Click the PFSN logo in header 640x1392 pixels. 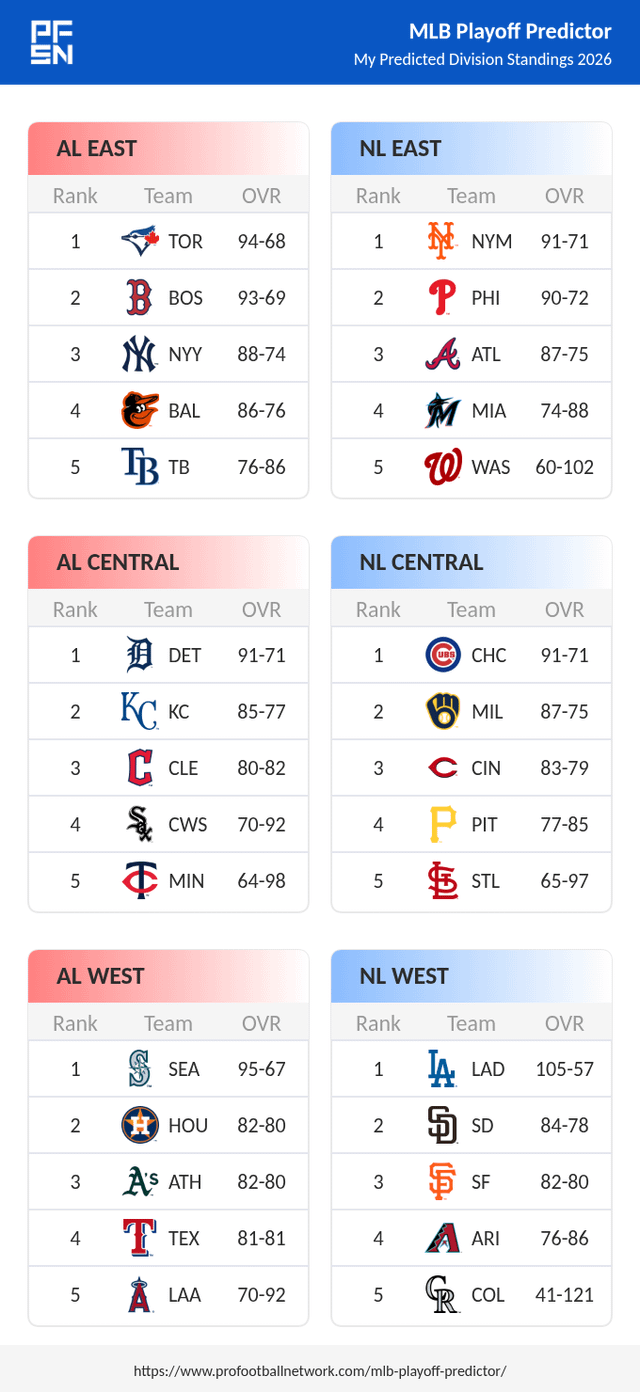(51, 43)
